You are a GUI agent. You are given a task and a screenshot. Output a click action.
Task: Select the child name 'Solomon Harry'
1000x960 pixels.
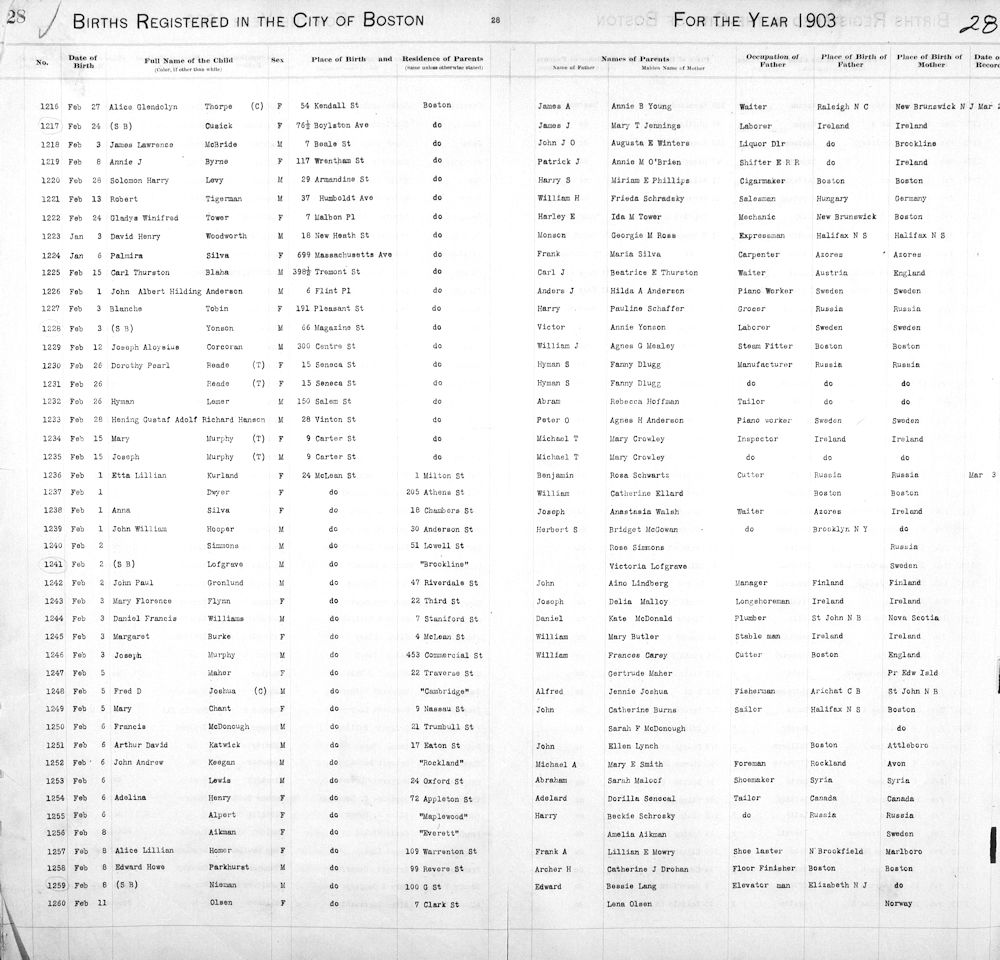coord(139,181)
